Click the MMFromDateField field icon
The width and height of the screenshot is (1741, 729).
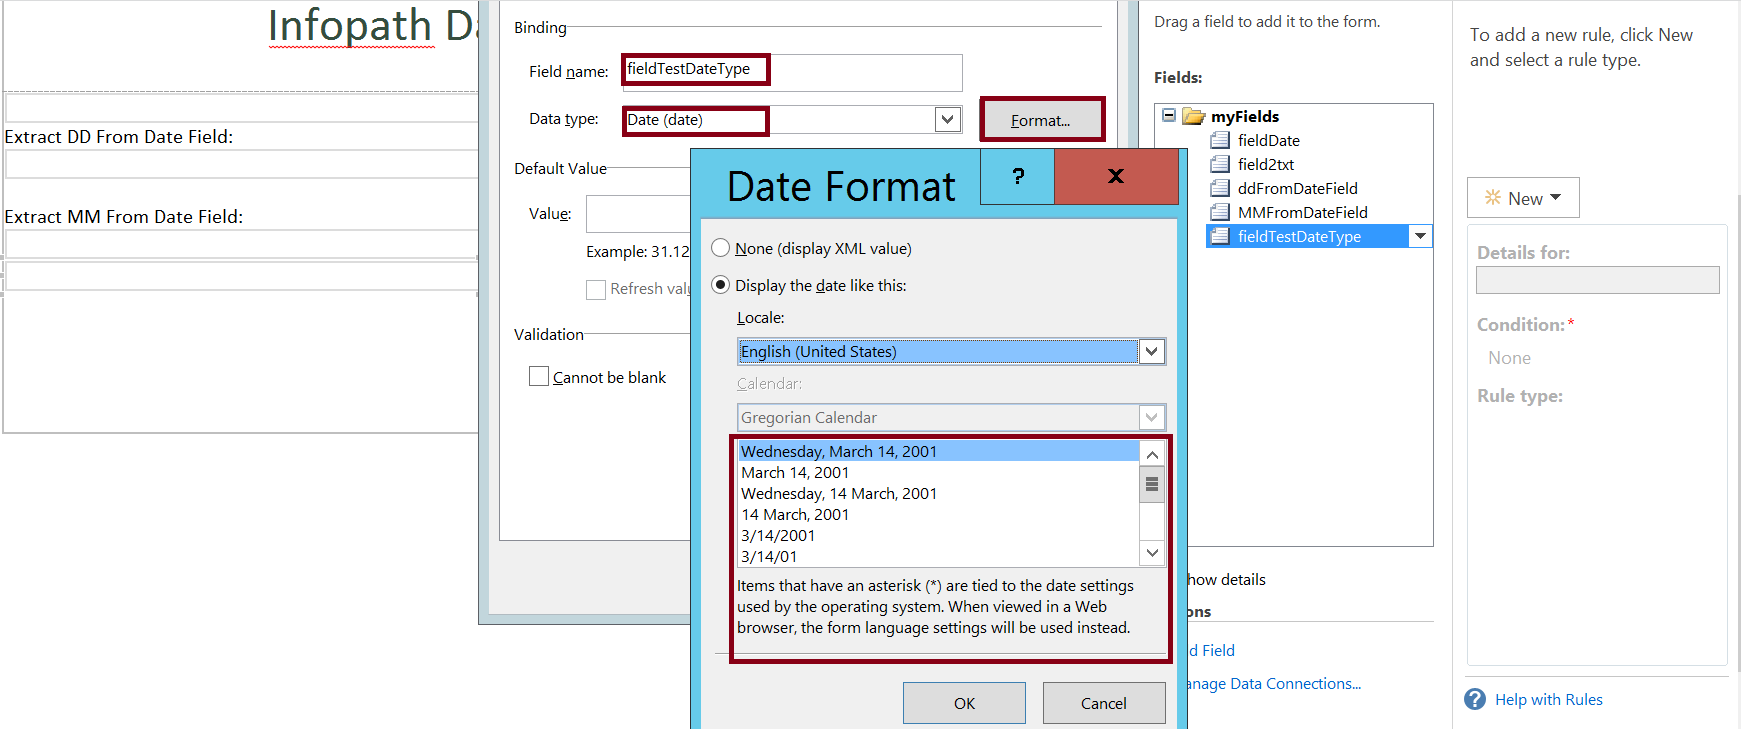[1220, 212]
